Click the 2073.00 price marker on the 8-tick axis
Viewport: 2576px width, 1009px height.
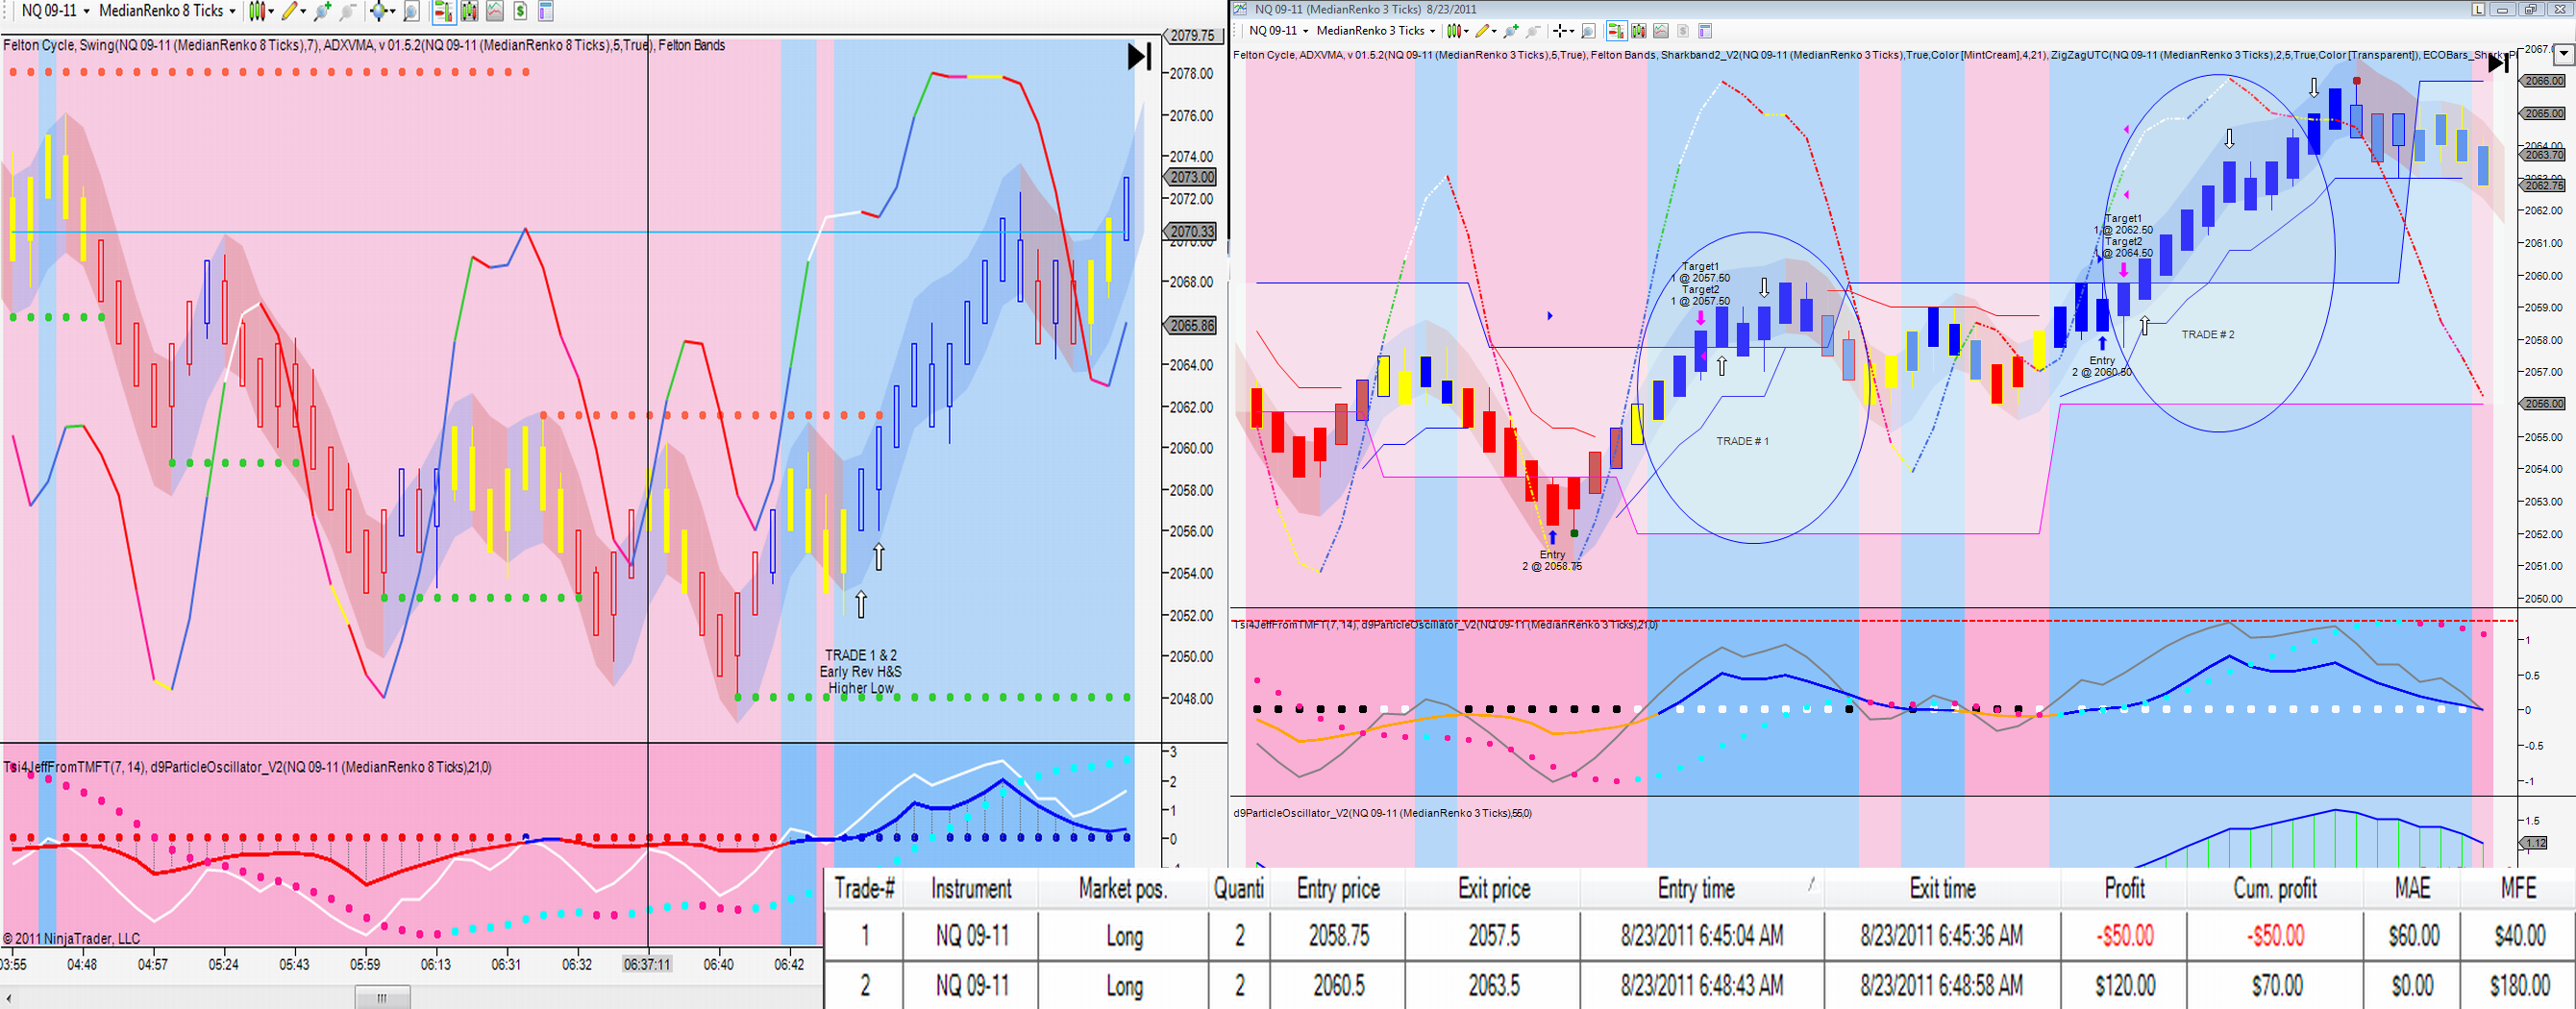pos(1192,177)
